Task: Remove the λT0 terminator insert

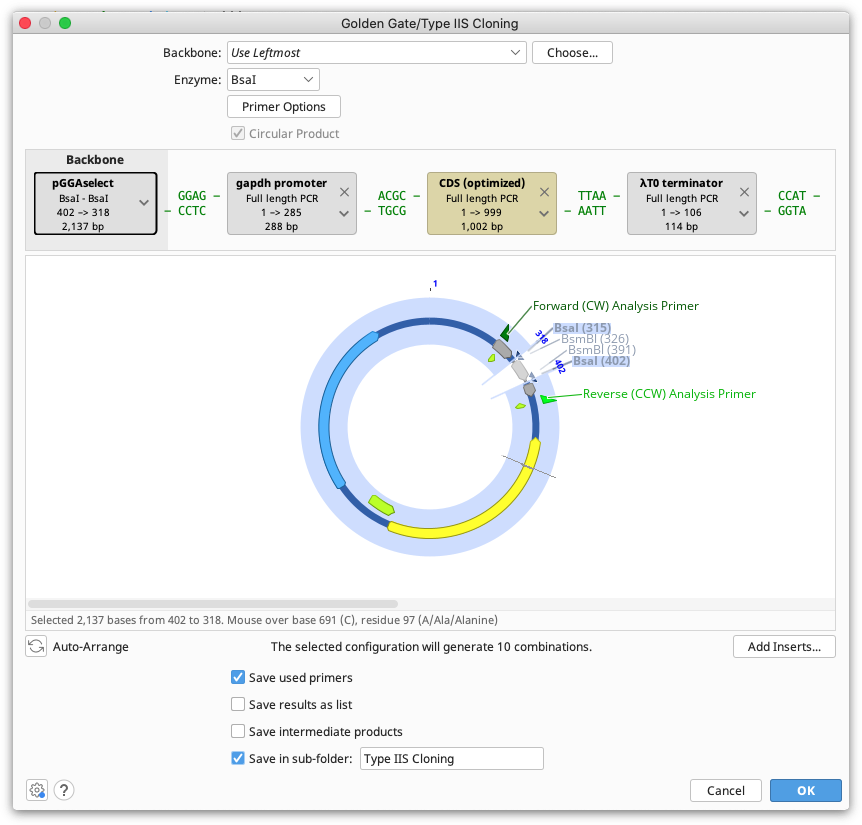Action: pyautogui.click(x=744, y=192)
